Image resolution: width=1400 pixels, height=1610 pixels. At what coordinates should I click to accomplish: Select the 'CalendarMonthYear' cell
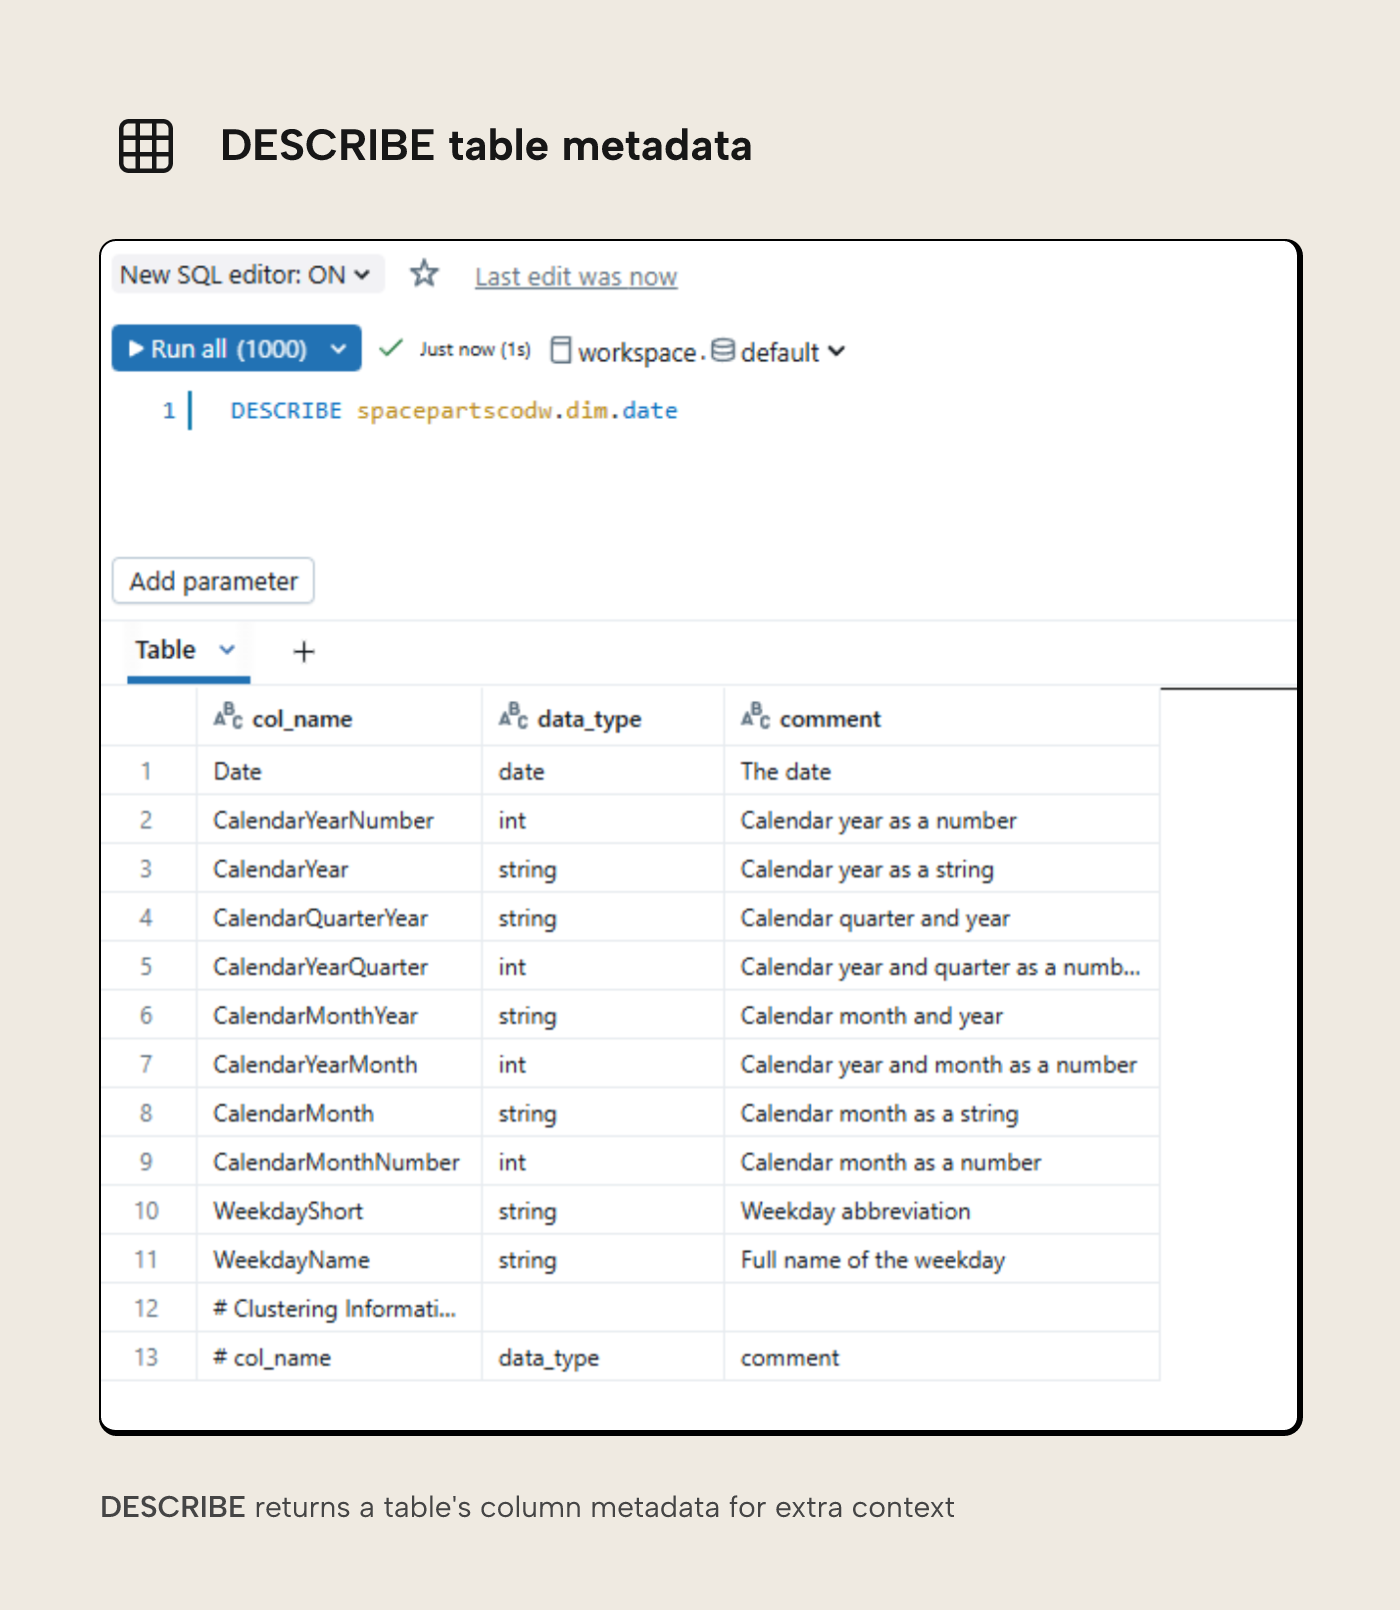pos(339,1016)
